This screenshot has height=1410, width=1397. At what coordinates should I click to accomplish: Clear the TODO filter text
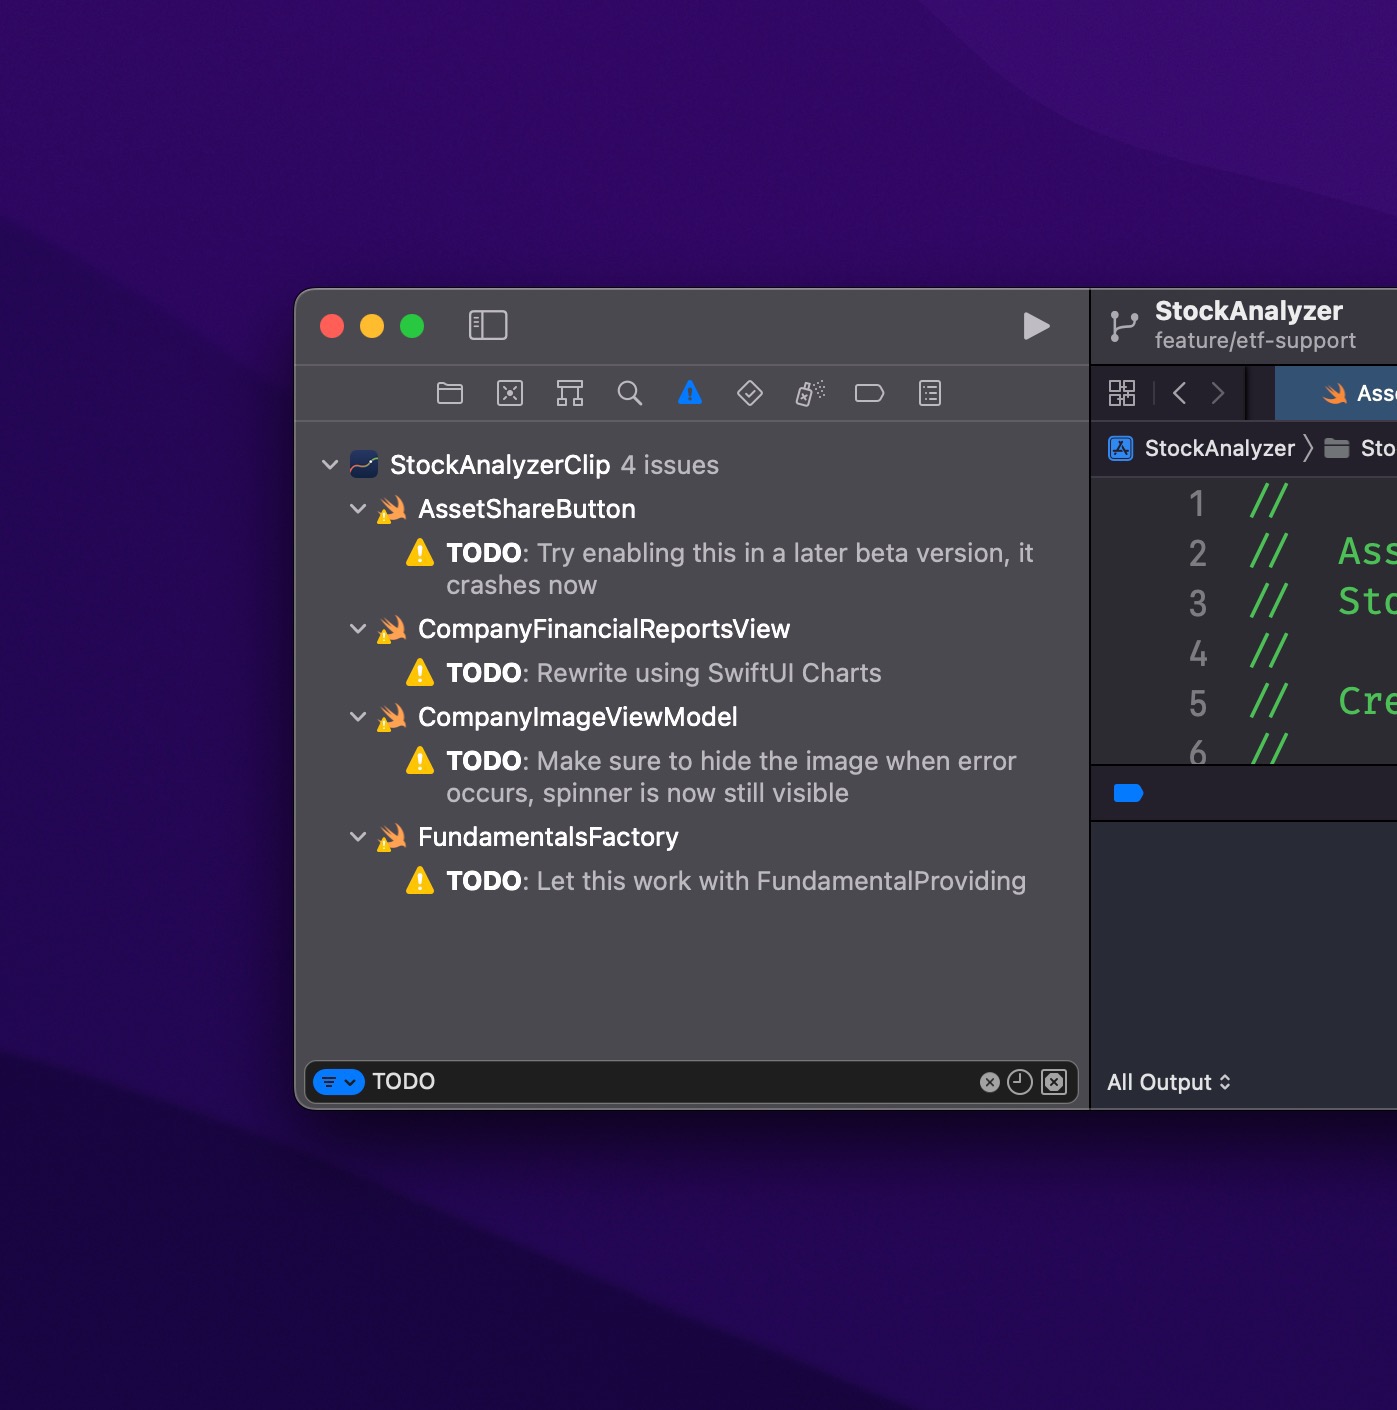click(990, 1082)
